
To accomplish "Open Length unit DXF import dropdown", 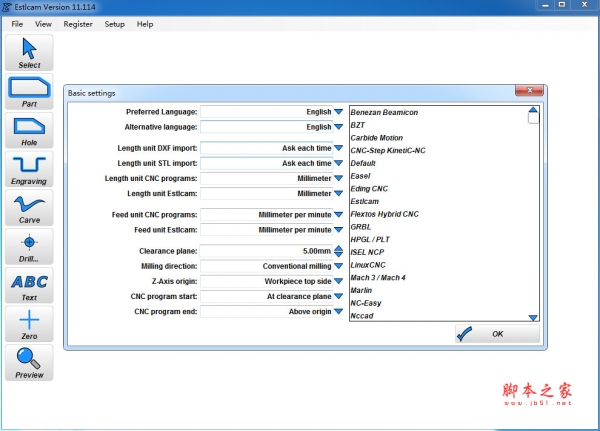I will coord(338,148).
